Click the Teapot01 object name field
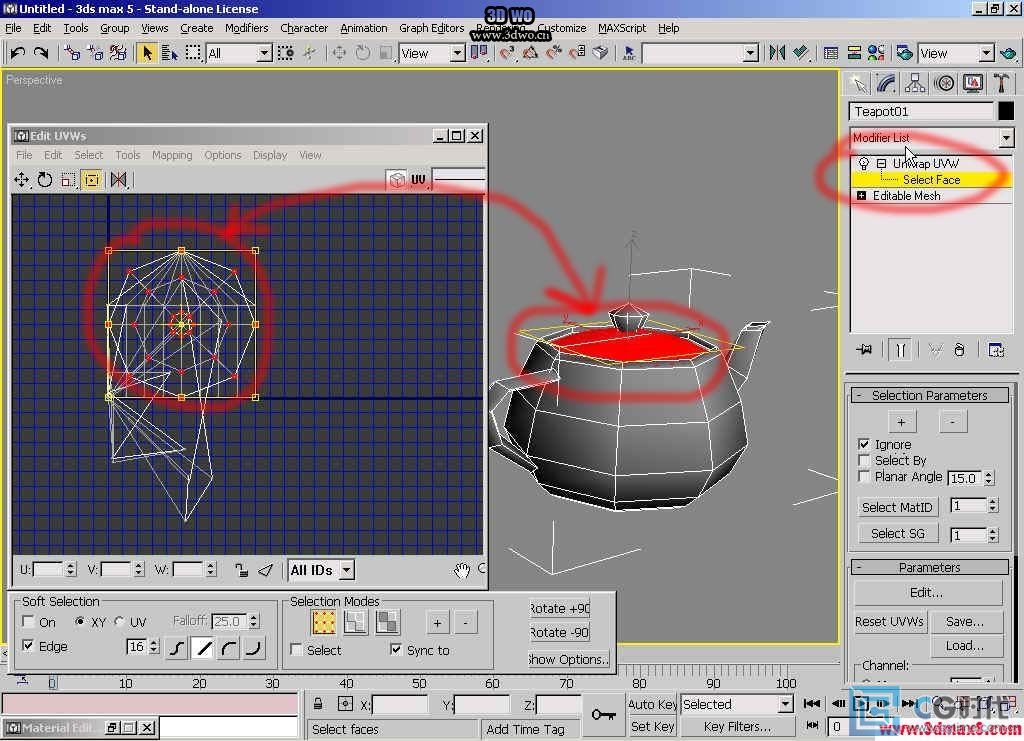 921,112
